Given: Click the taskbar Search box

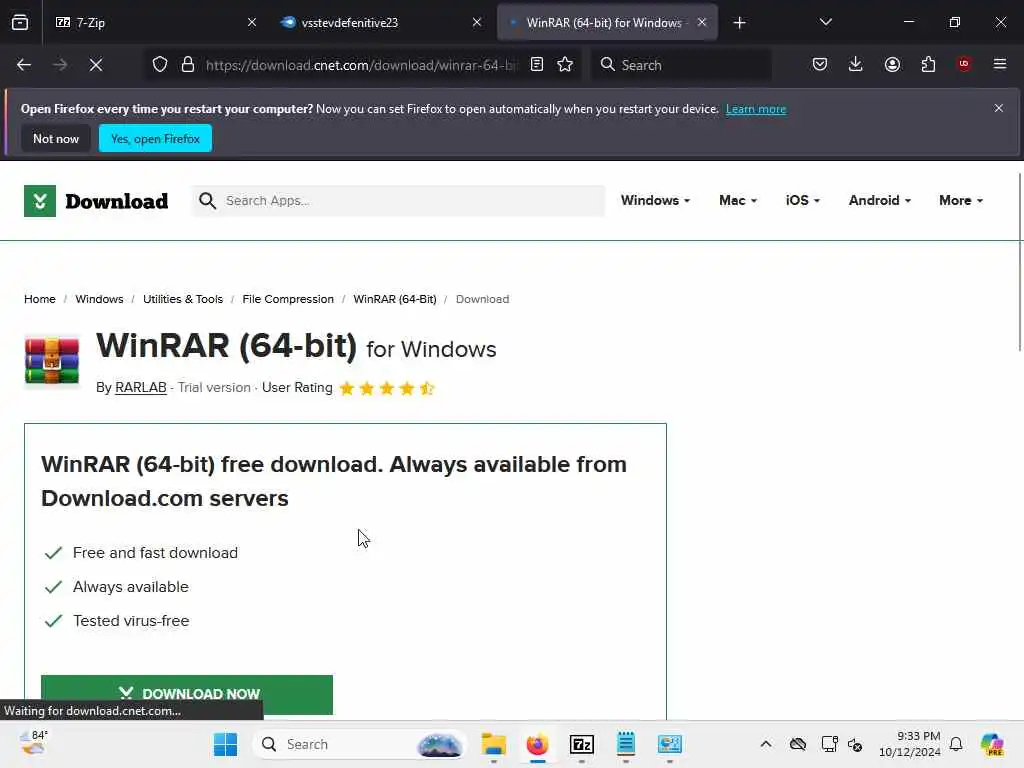Looking at the screenshot, I should tap(359, 744).
